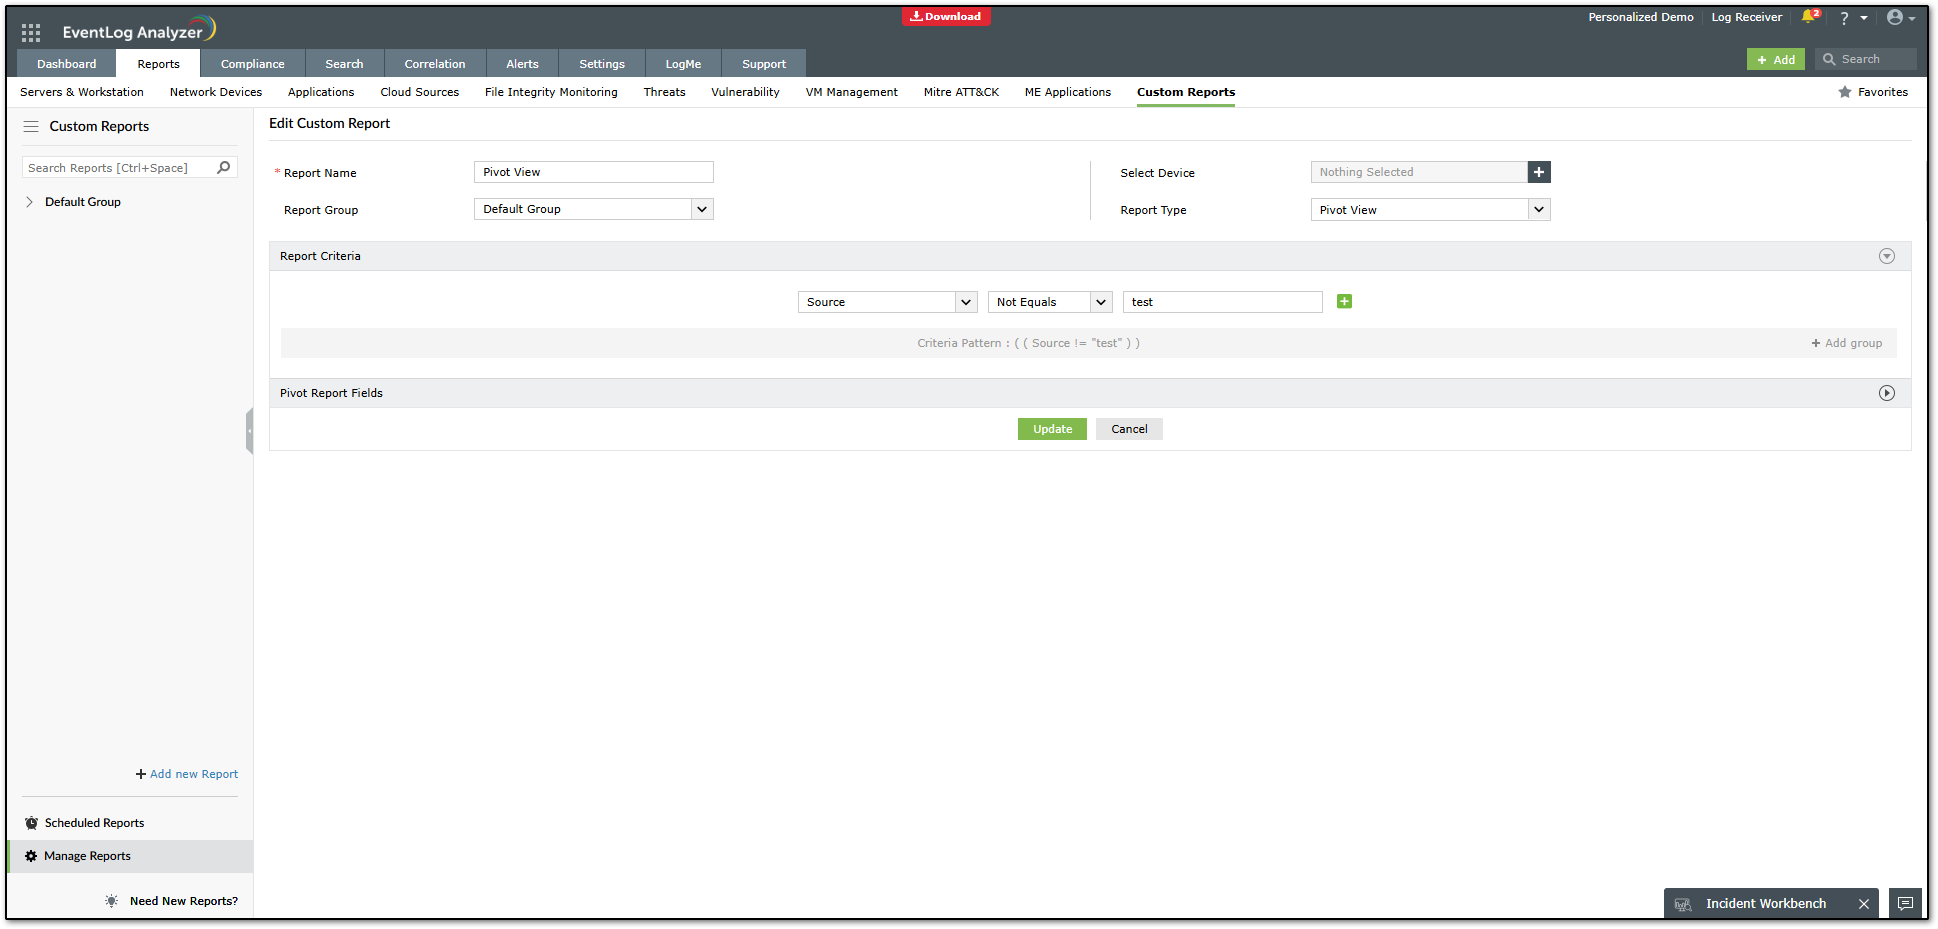Select VM Management subtab
1938x929 pixels.
coord(852,92)
